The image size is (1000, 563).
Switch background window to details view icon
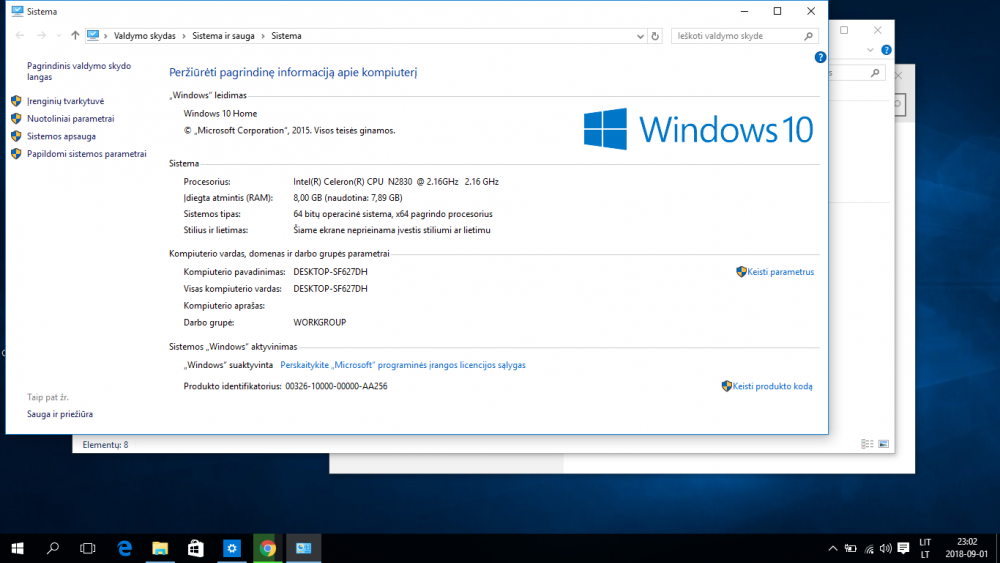click(867, 444)
